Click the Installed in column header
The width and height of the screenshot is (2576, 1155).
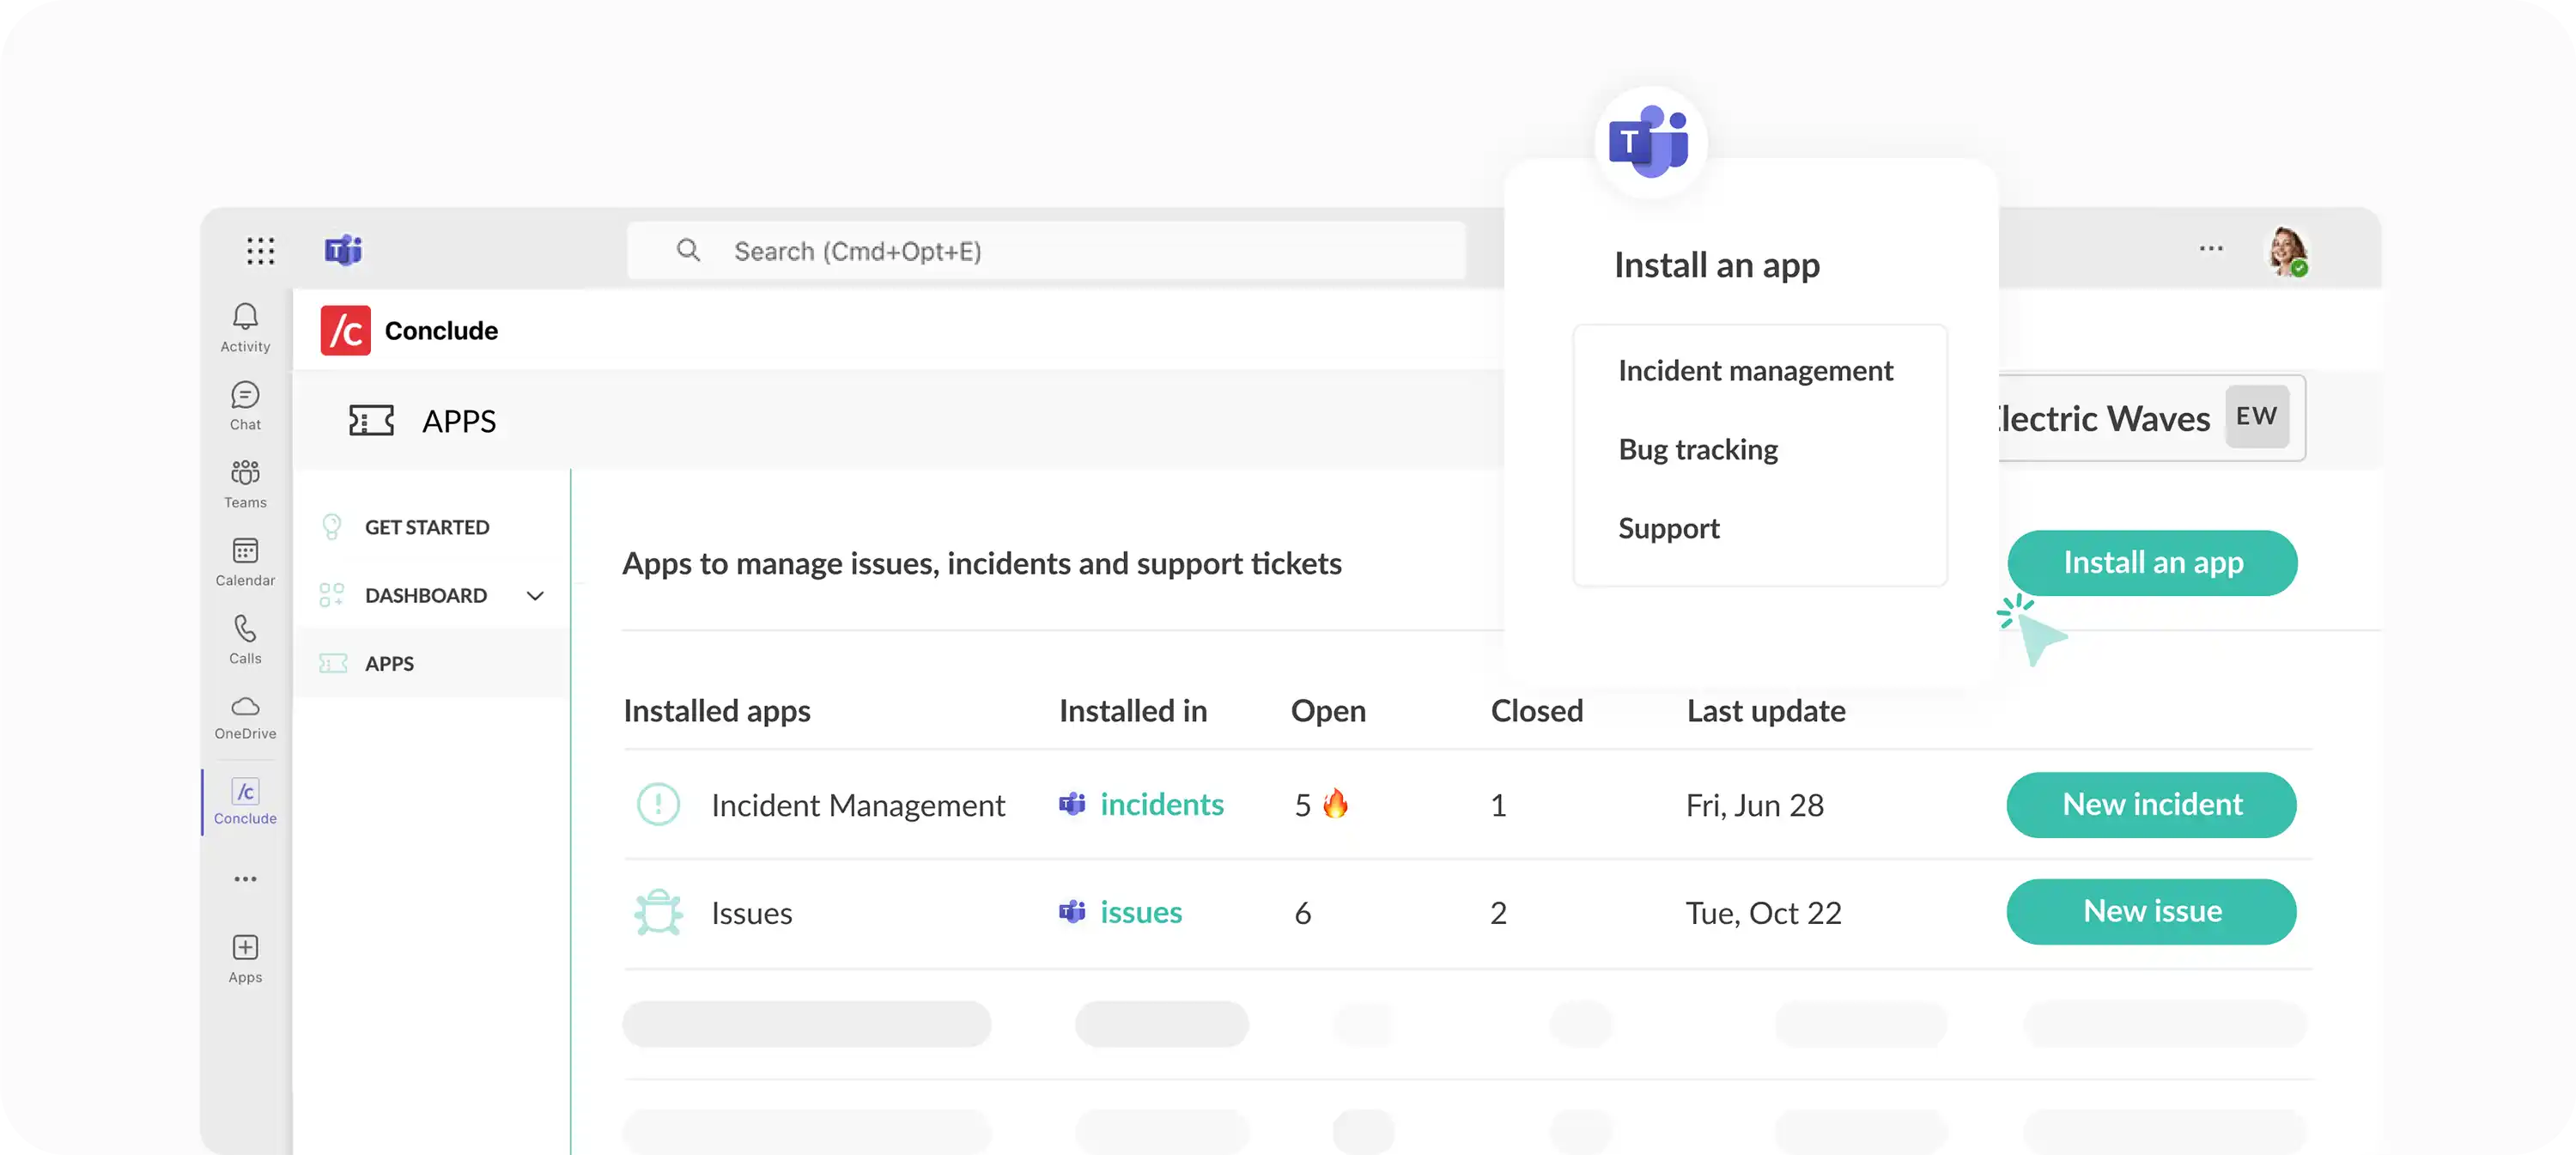tap(1133, 711)
